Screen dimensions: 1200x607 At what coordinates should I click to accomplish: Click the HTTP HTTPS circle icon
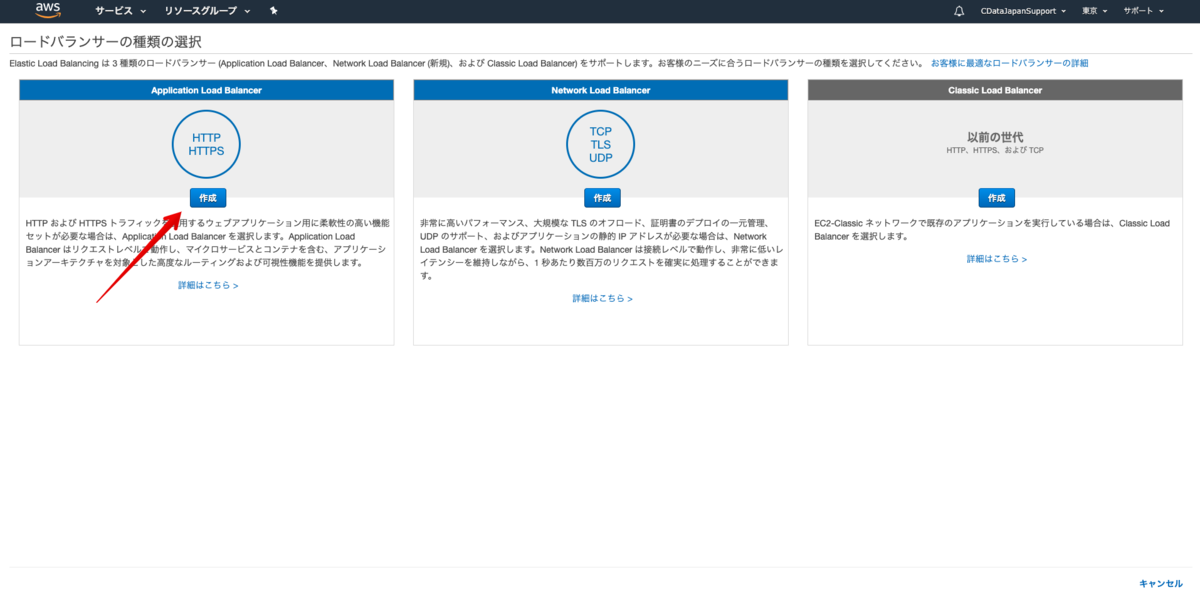206,144
